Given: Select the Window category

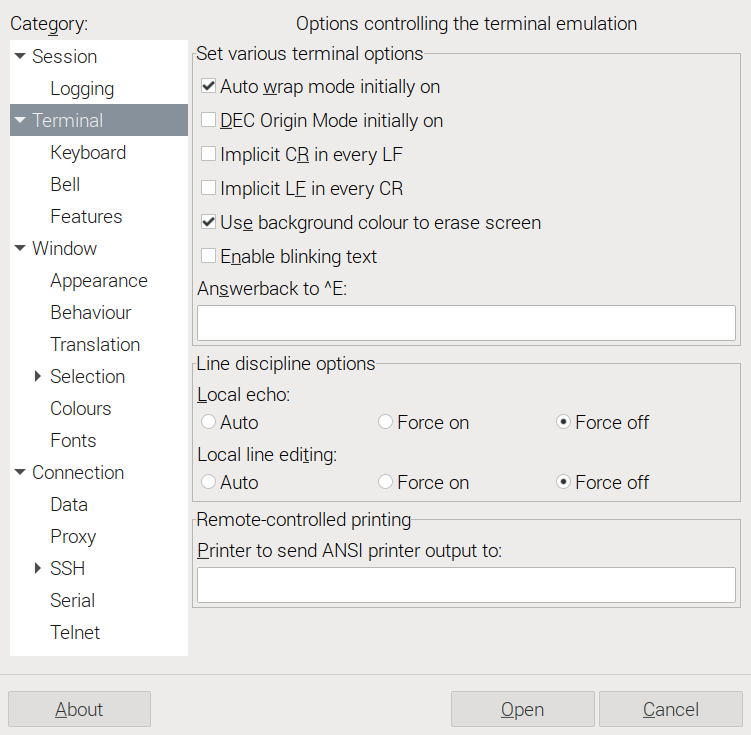Looking at the screenshot, I should (65, 248).
